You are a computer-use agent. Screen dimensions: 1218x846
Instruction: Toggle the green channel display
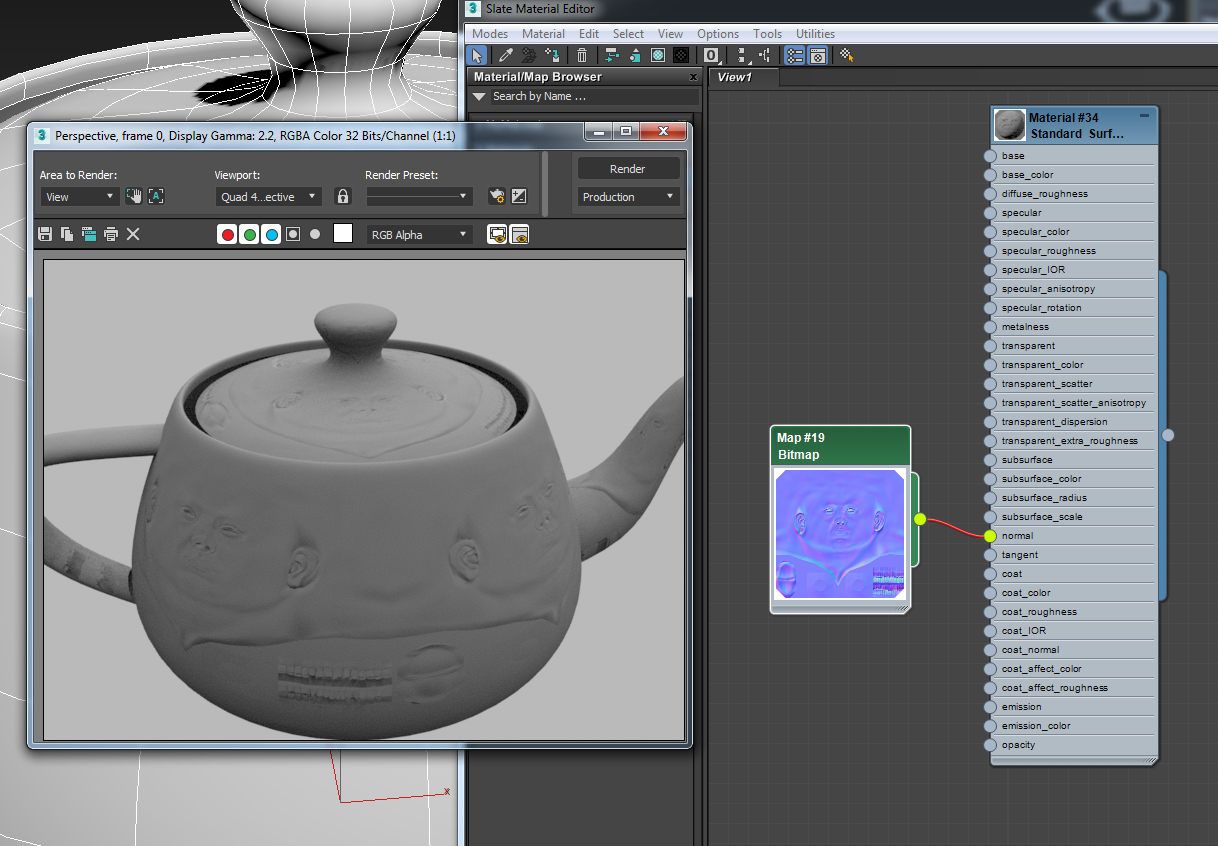249,234
